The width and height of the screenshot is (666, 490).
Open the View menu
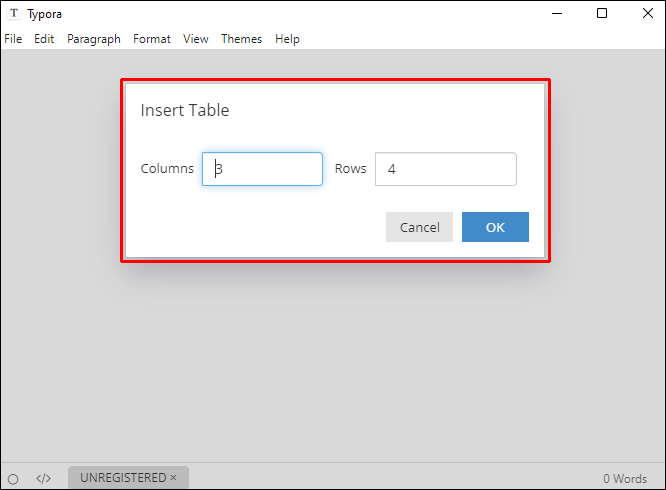point(196,39)
